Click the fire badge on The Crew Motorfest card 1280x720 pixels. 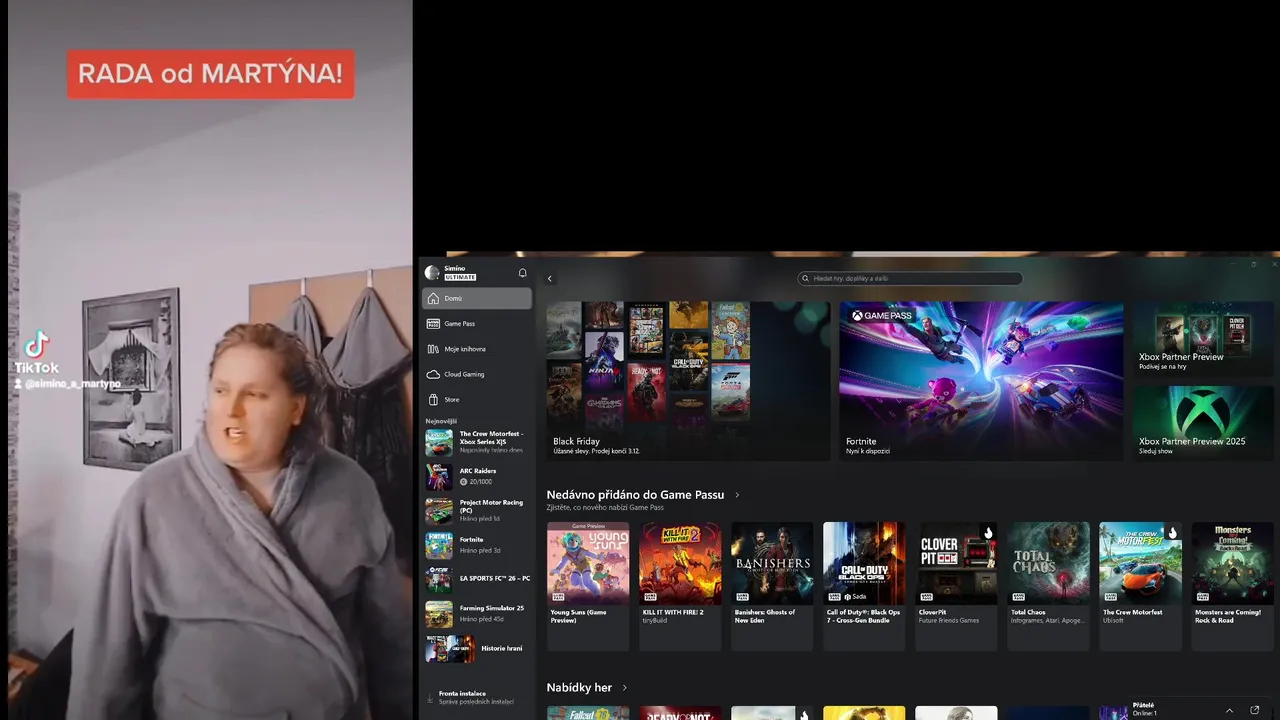click(1172, 532)
